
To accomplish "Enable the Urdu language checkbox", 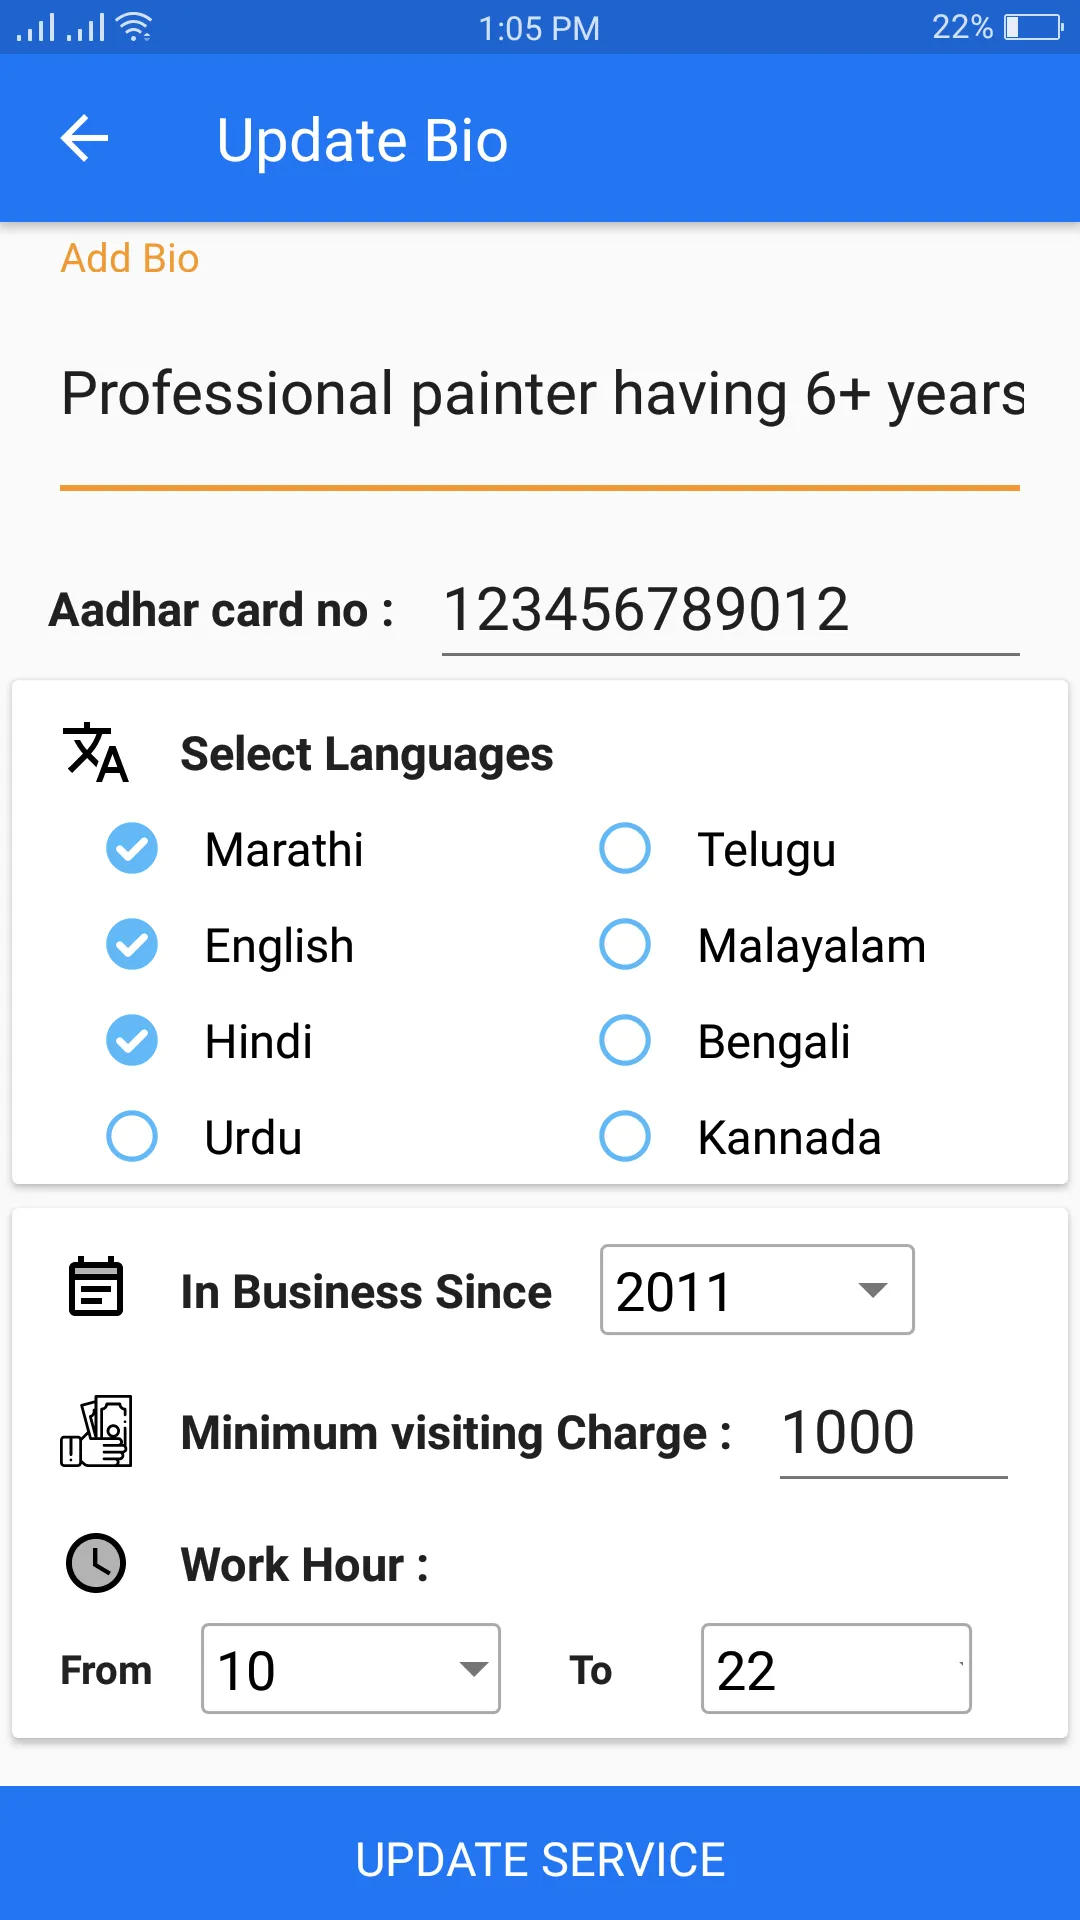I will click(132, 1137).
